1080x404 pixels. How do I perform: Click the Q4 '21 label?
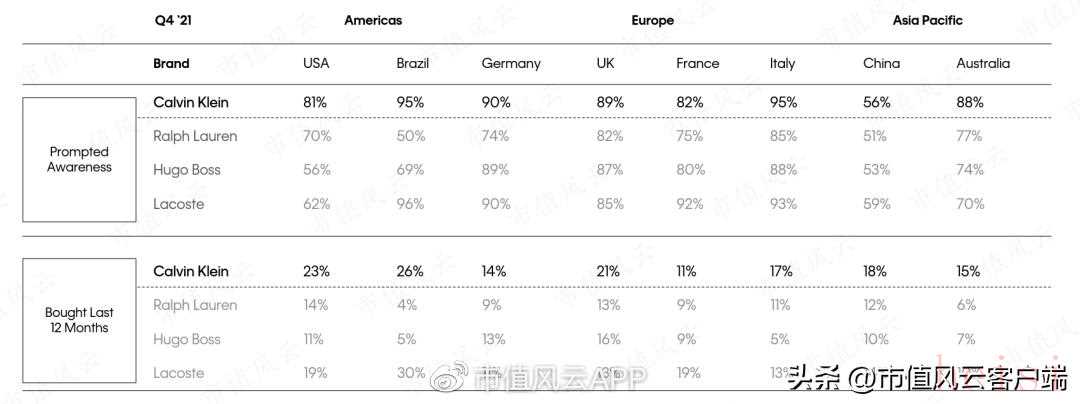click(173, 20)
